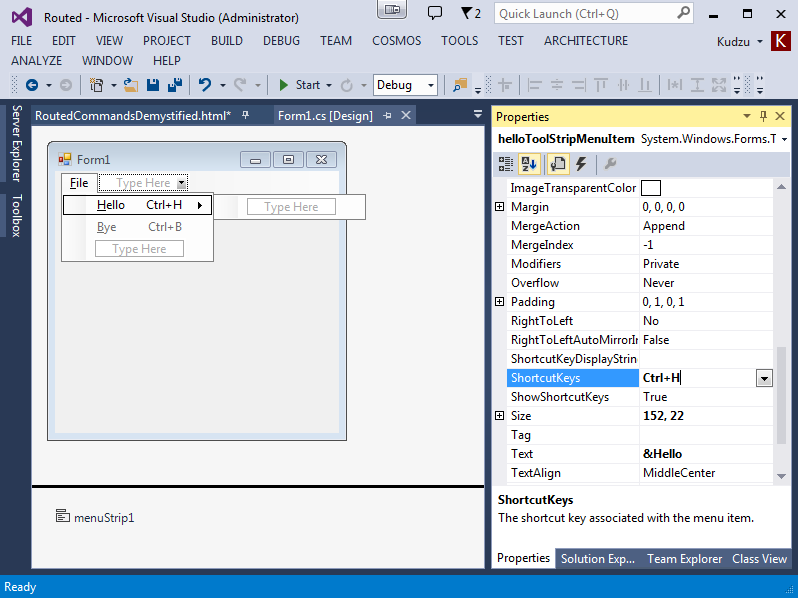Click the Bye menu item in designer
The height and width of the screenshot is (598, 798).
(x=107, y=227)
